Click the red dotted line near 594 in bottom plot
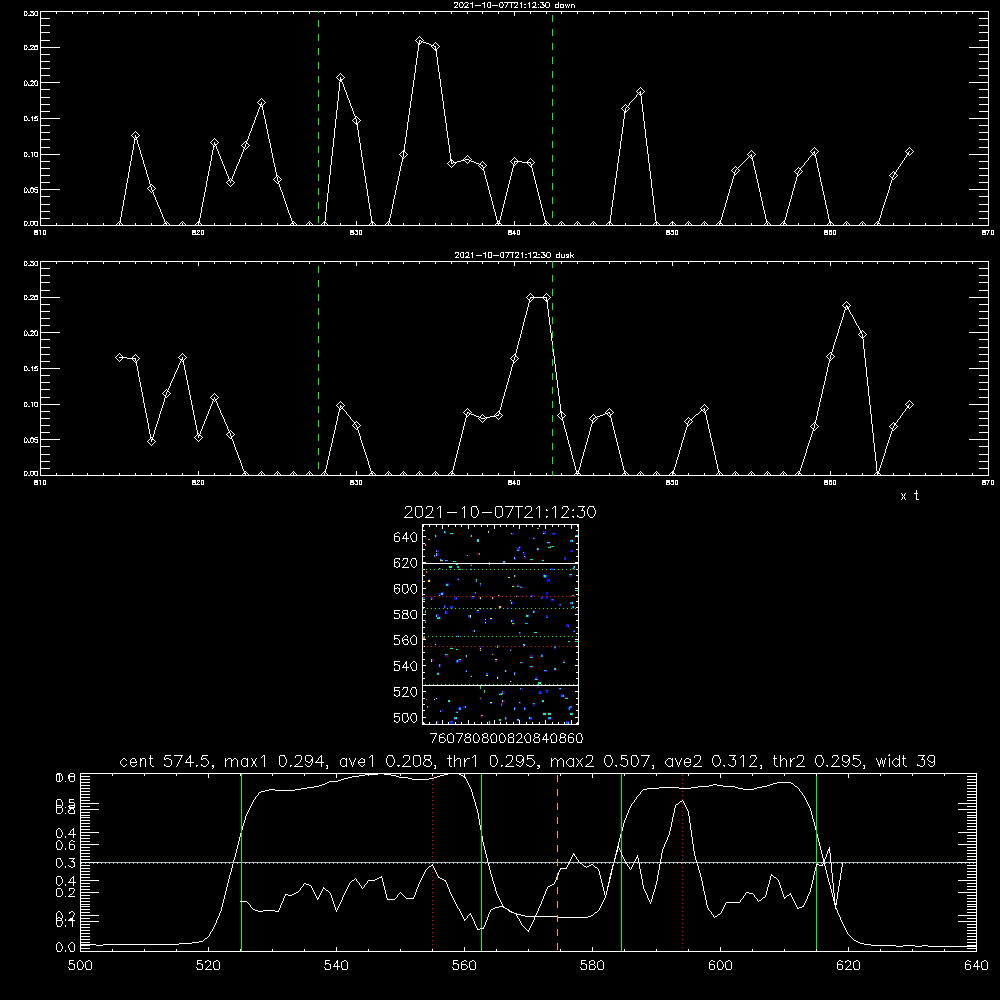 click(x=682, y=862)
